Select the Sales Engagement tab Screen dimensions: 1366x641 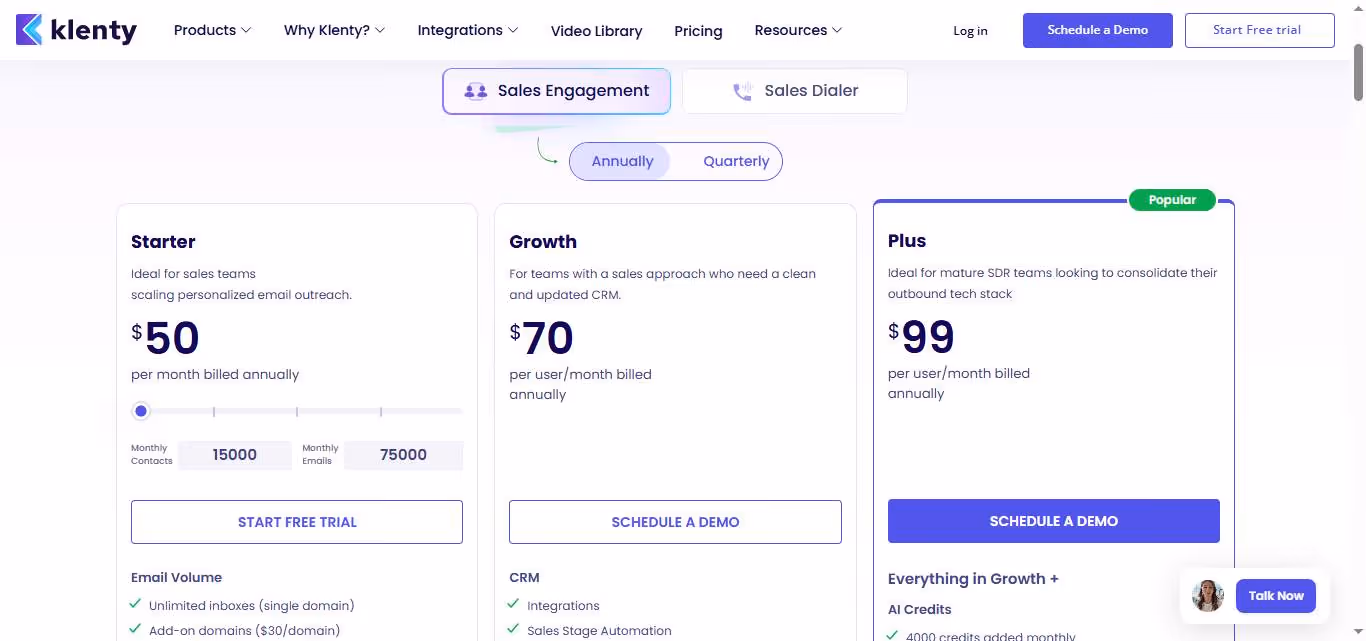point(557,91)
